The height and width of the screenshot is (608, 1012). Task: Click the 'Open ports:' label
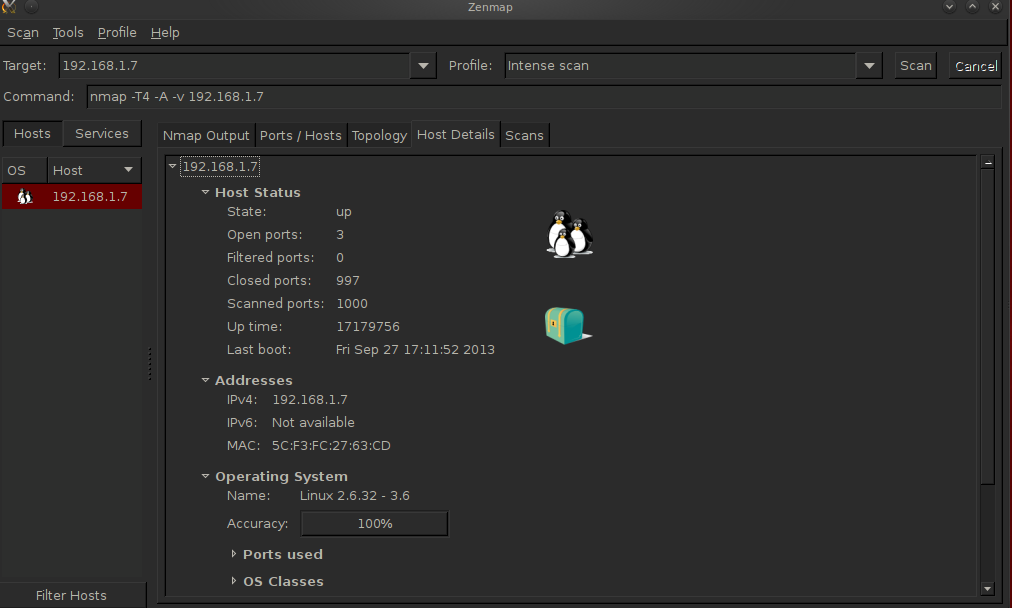pos(265,235)
